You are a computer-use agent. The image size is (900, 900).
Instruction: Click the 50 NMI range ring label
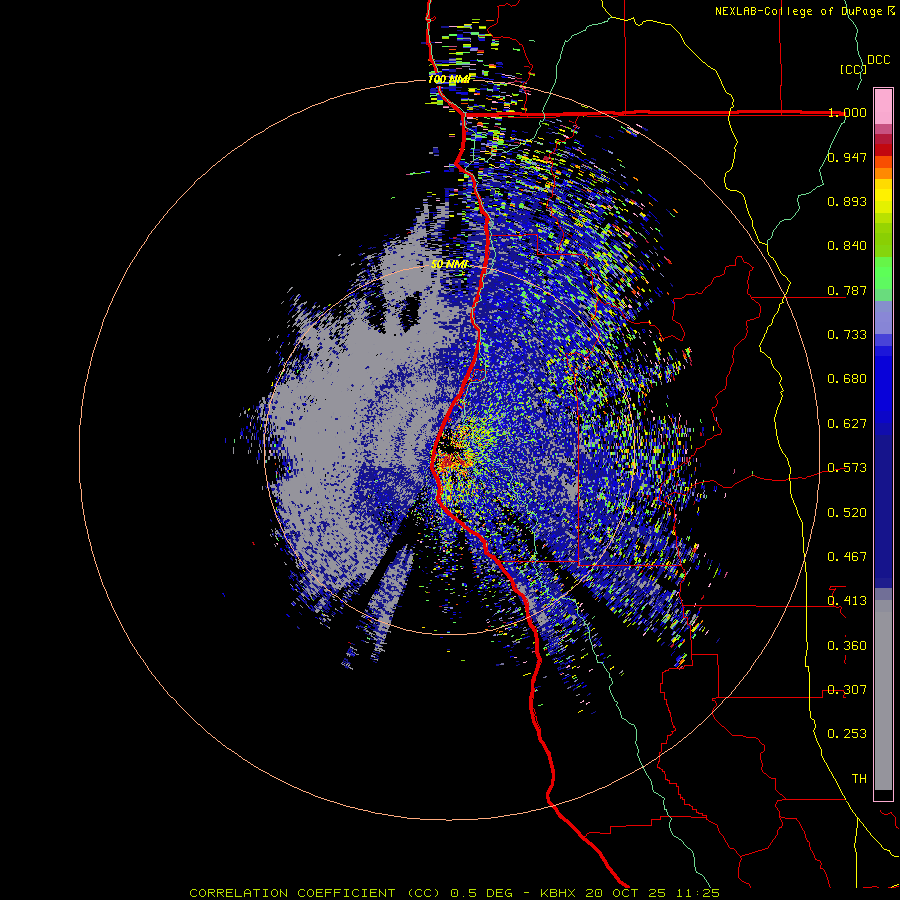tap(449, 264)
